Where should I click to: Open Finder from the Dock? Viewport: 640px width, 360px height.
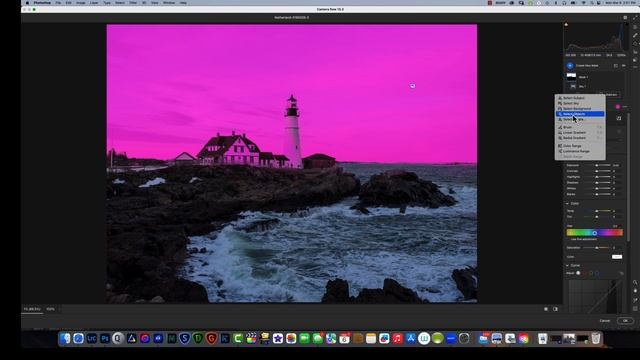click(65, 338)
